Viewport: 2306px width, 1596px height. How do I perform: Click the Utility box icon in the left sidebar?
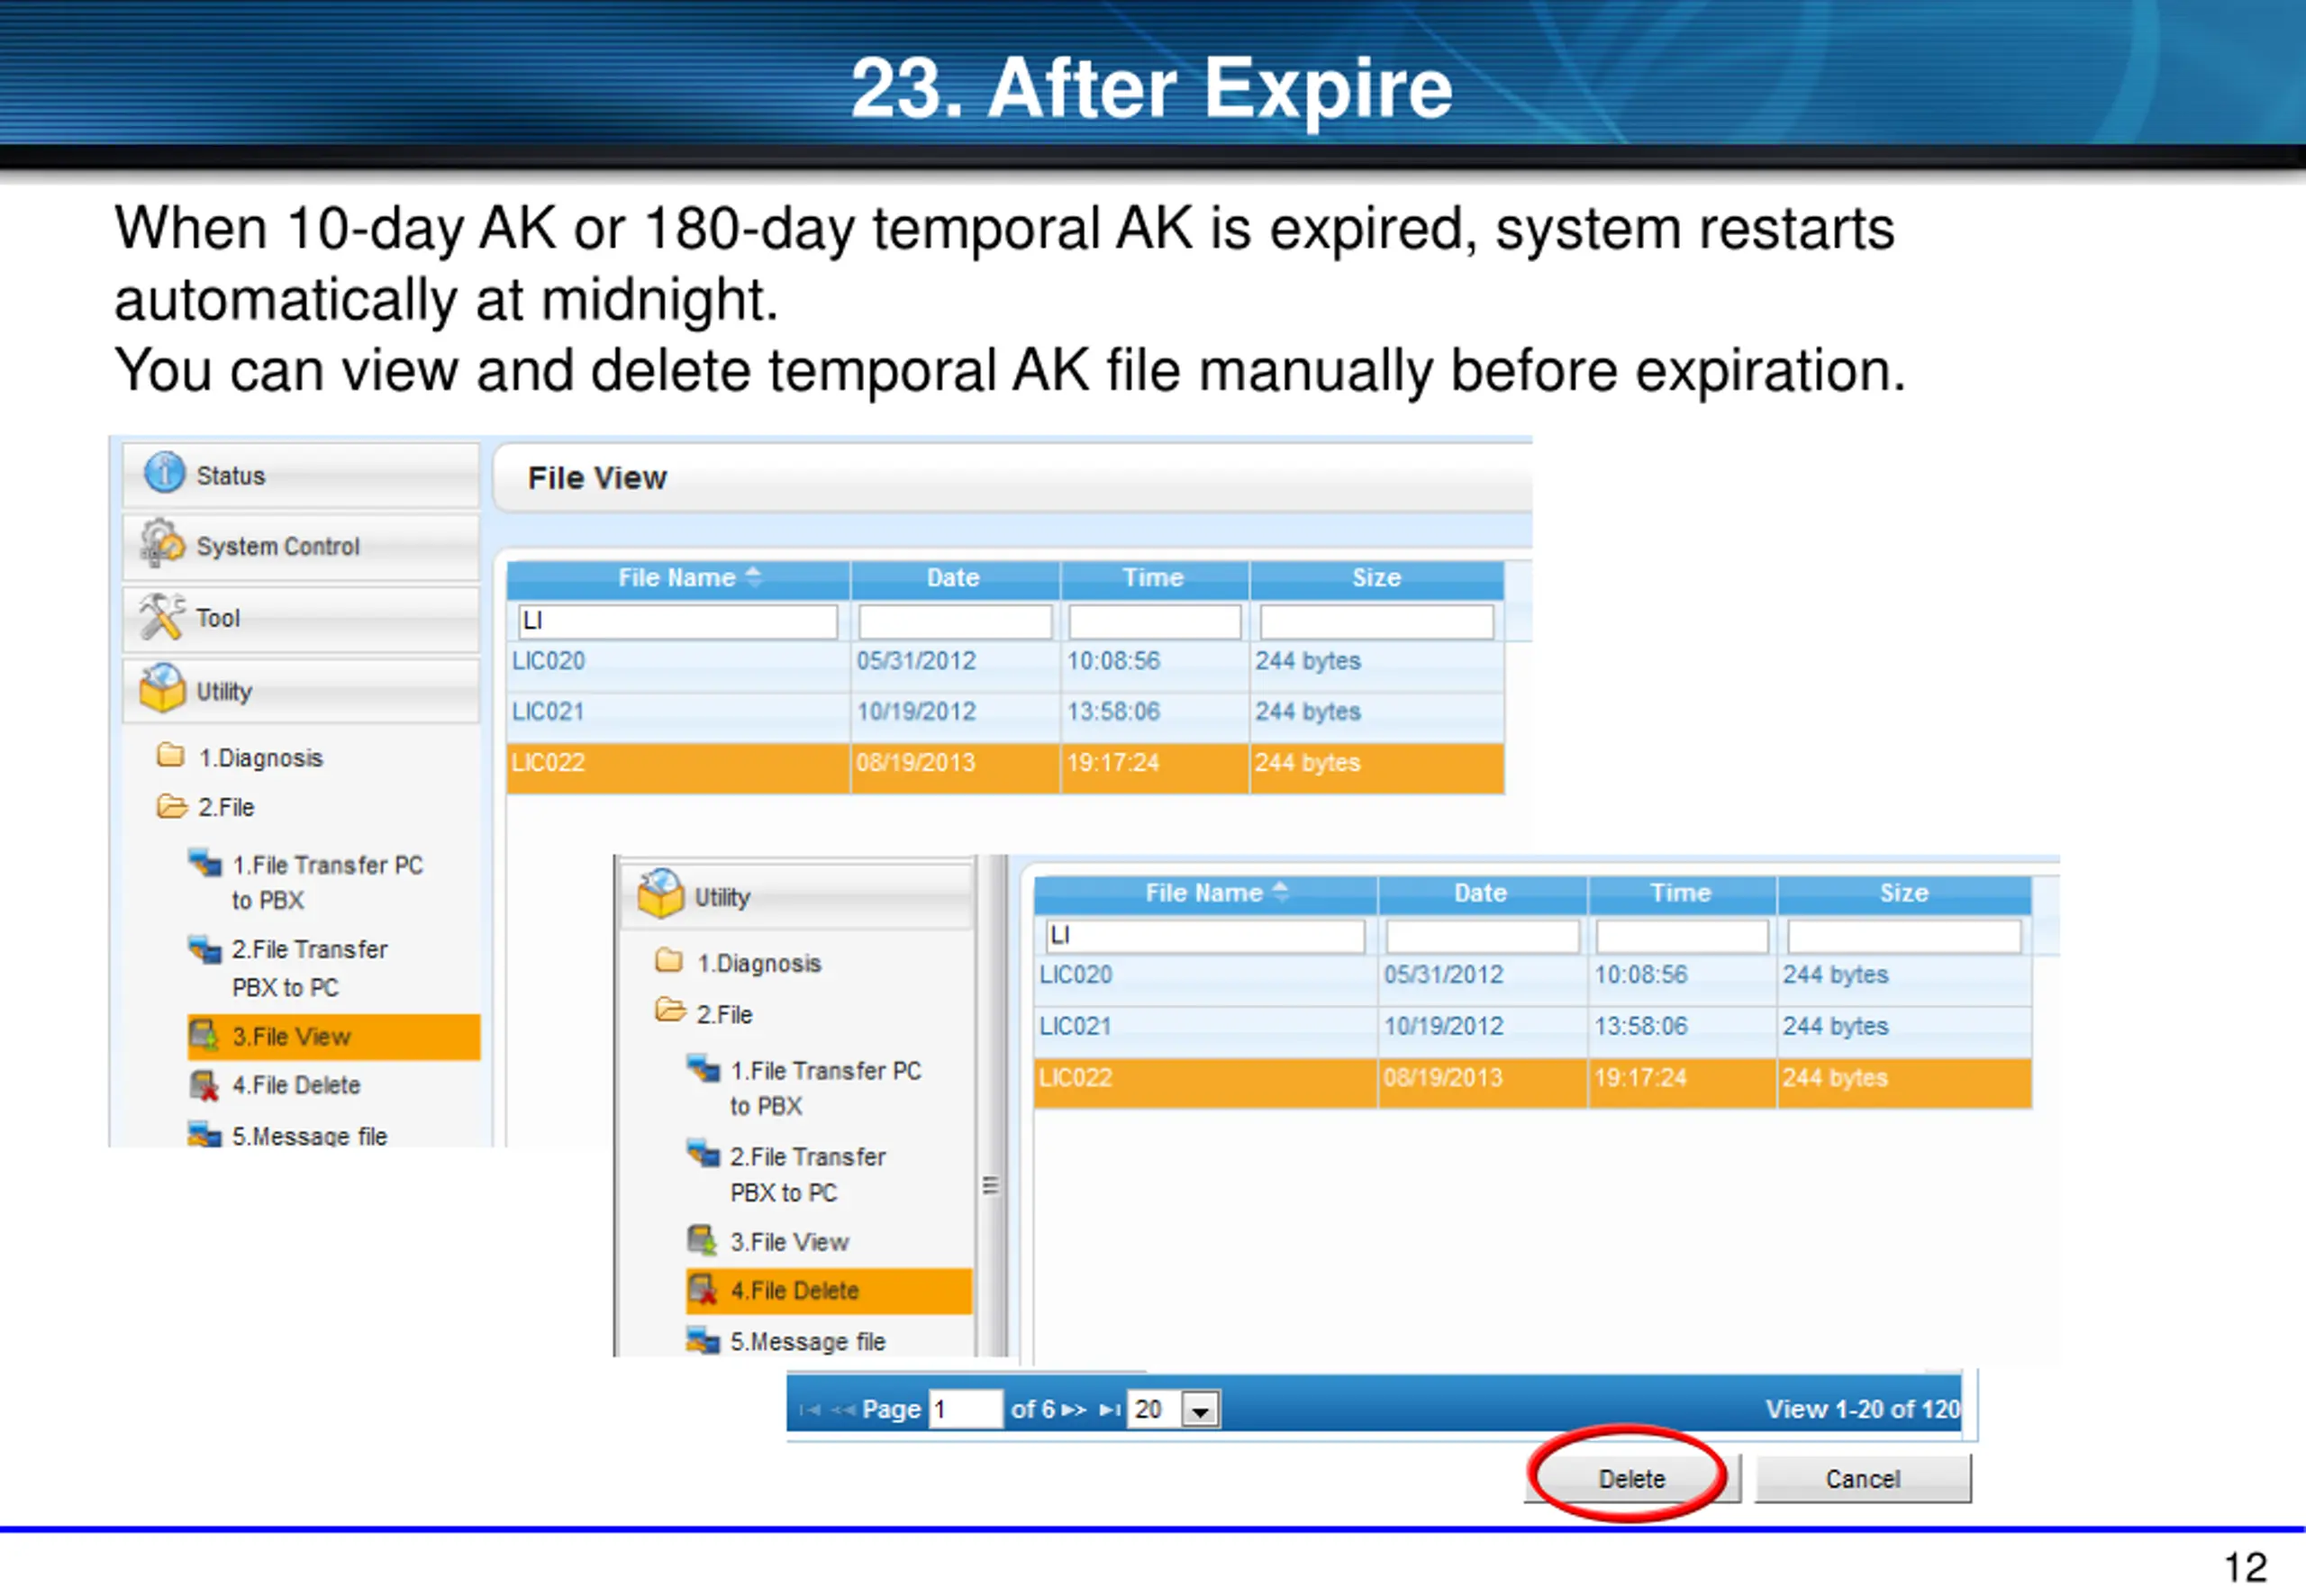pos(162,688)
